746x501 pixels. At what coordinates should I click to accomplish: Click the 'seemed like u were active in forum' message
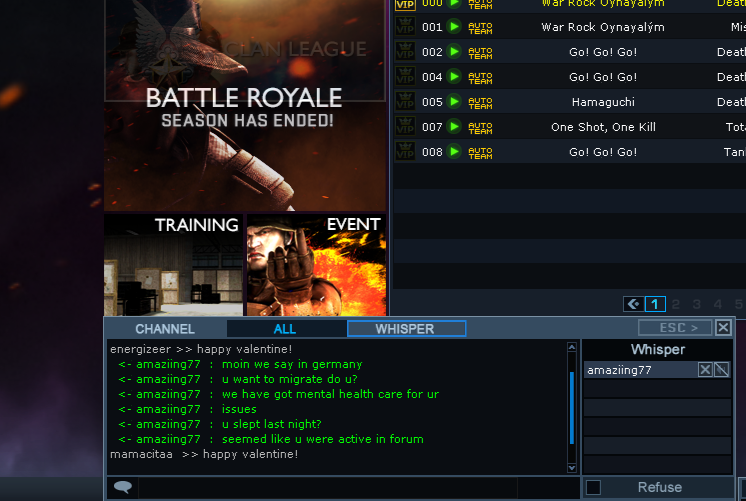click(323, 439)
